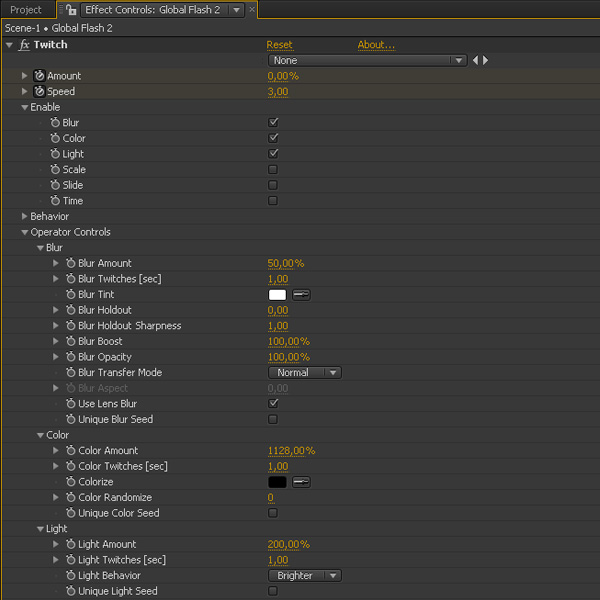Click the Light Behavior stopwatch
The width and height of the screenshot is (600, 600).
pos(70,576)
